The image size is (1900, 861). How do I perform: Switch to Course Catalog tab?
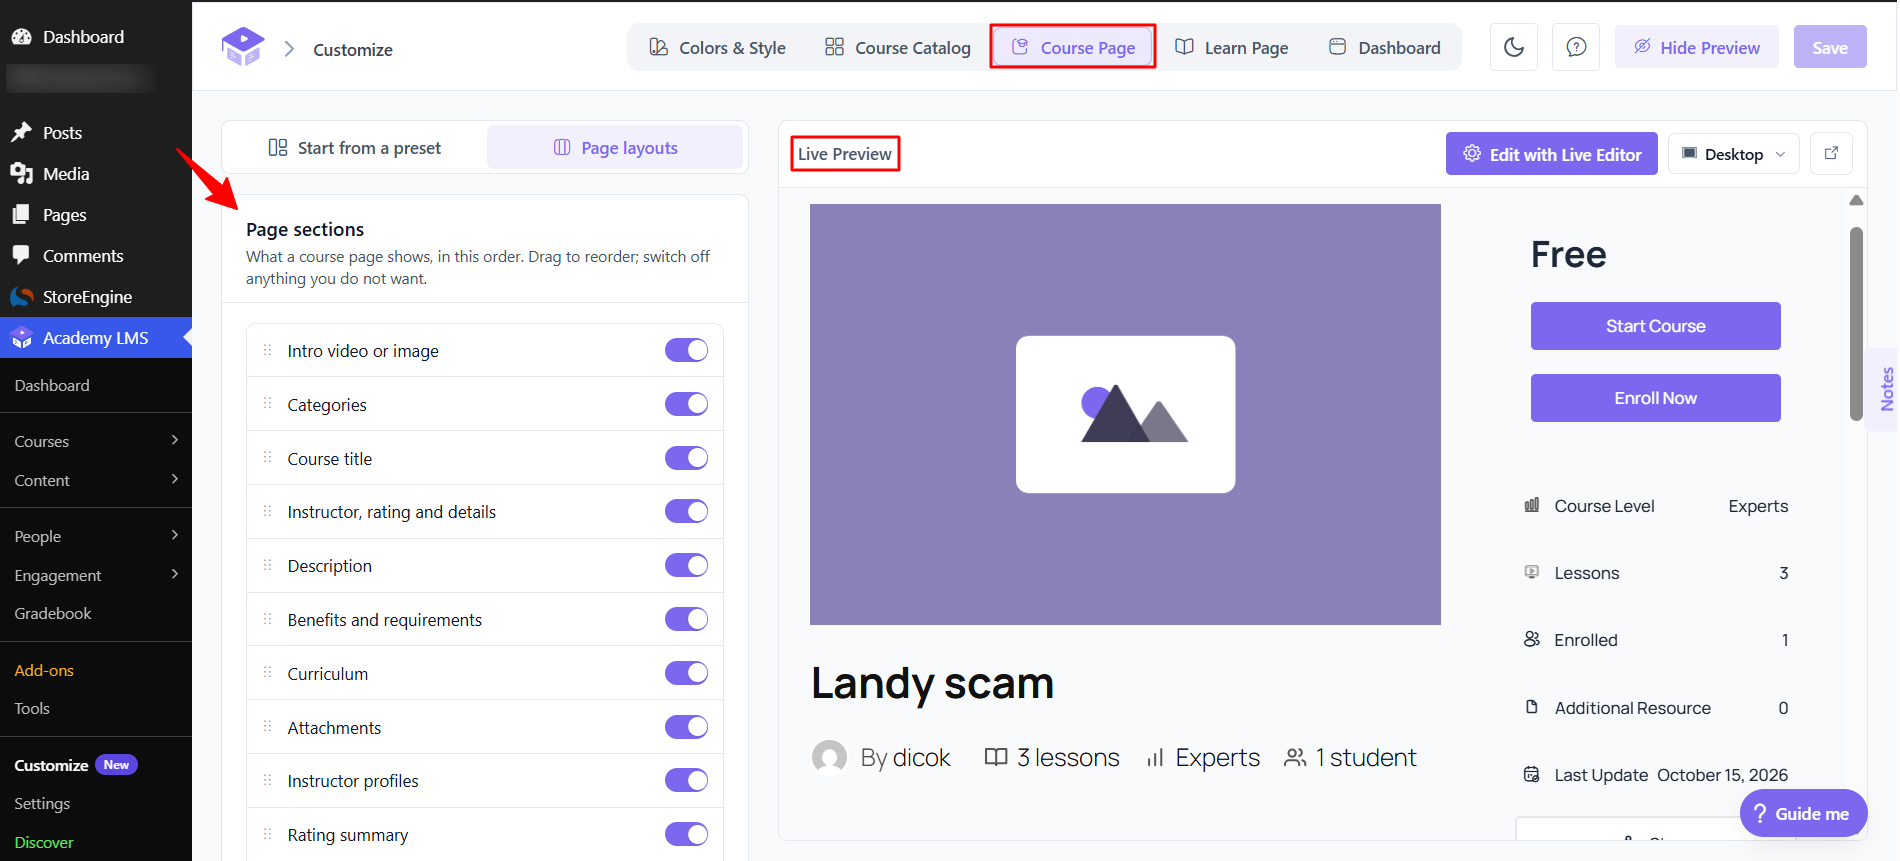tap(897, 48)
